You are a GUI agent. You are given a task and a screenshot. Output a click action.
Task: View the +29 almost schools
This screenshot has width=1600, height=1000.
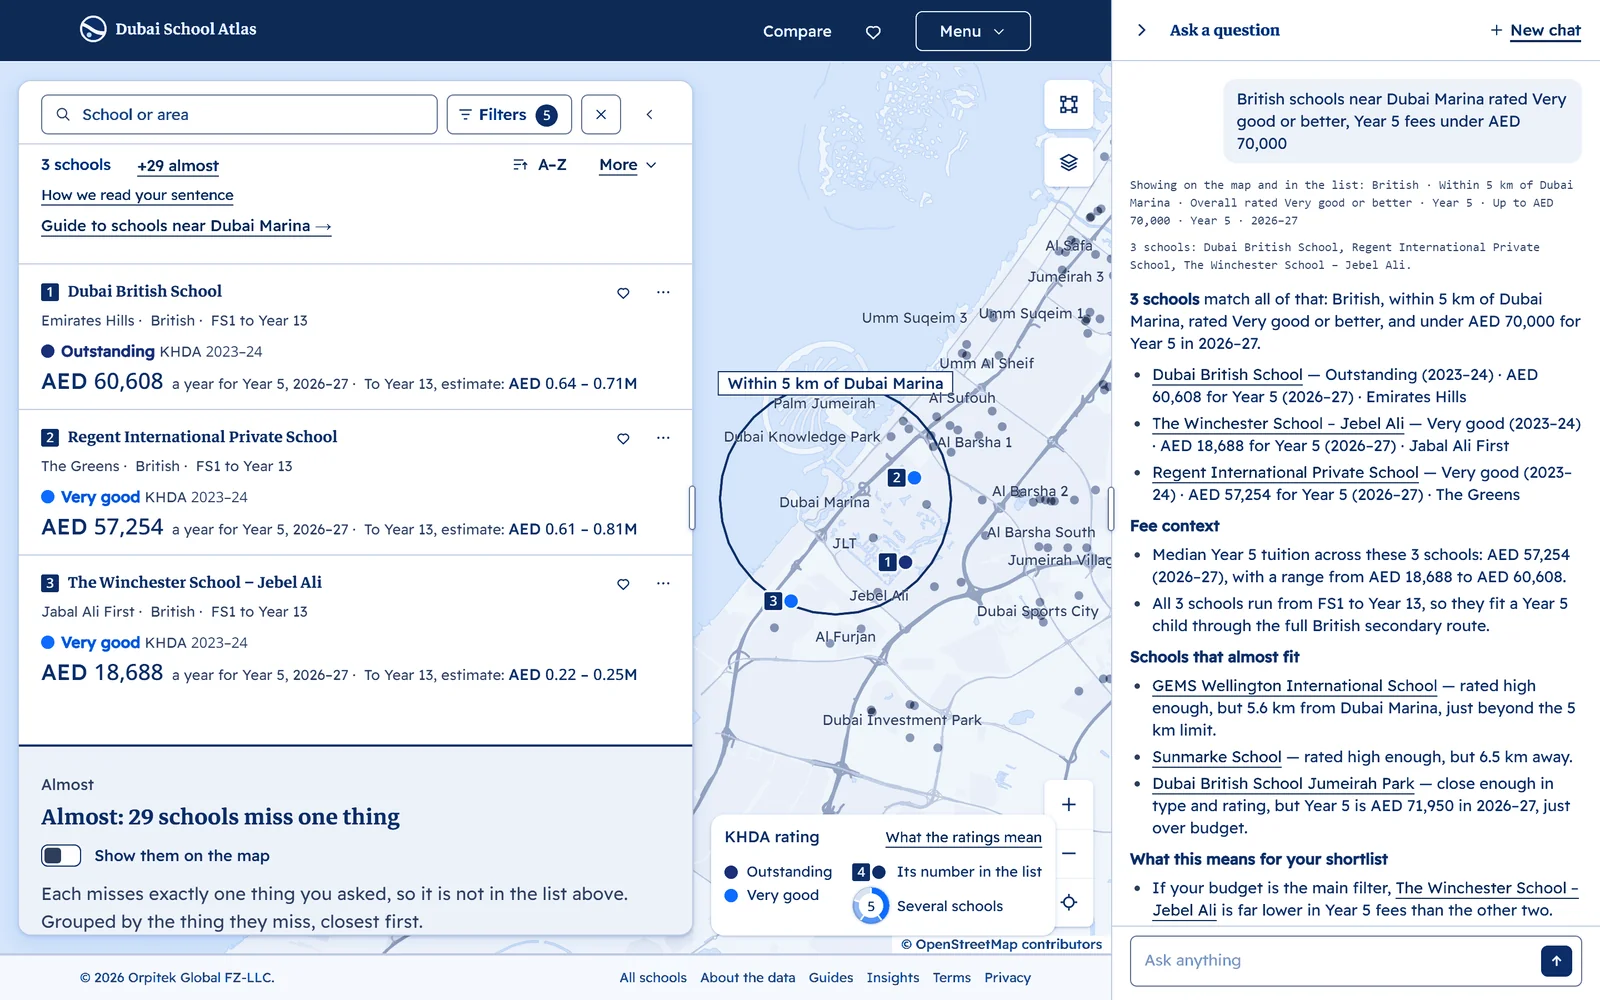tap(178, 166)
